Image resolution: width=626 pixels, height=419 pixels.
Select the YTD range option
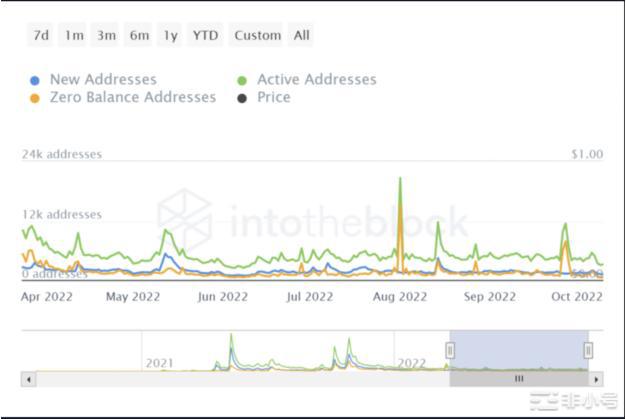tap(205, 35)
